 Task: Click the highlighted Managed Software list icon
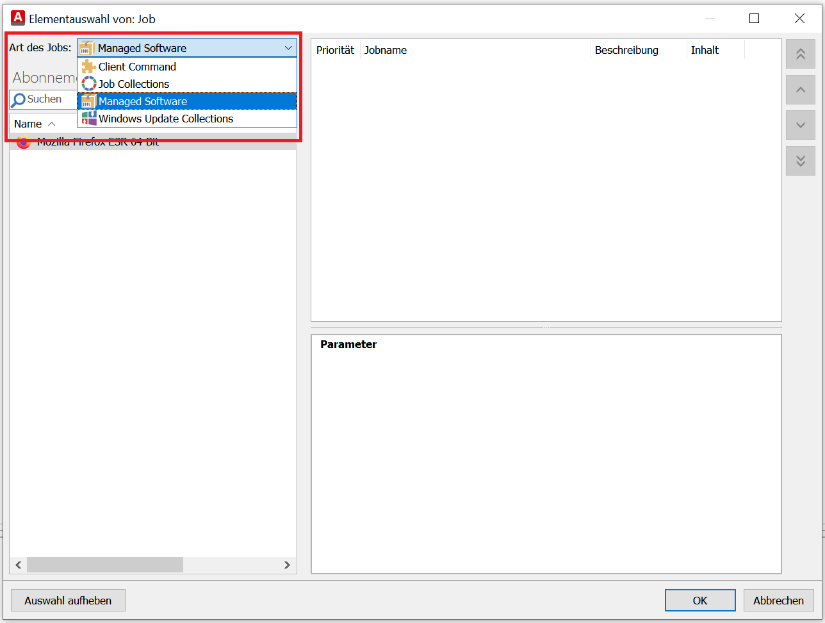click(x=88, y=101)
